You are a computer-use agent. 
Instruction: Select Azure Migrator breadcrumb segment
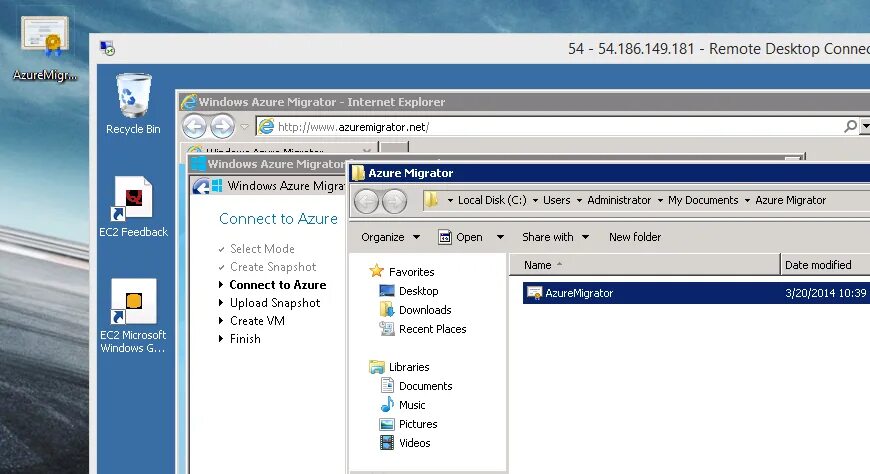[790, 200]
